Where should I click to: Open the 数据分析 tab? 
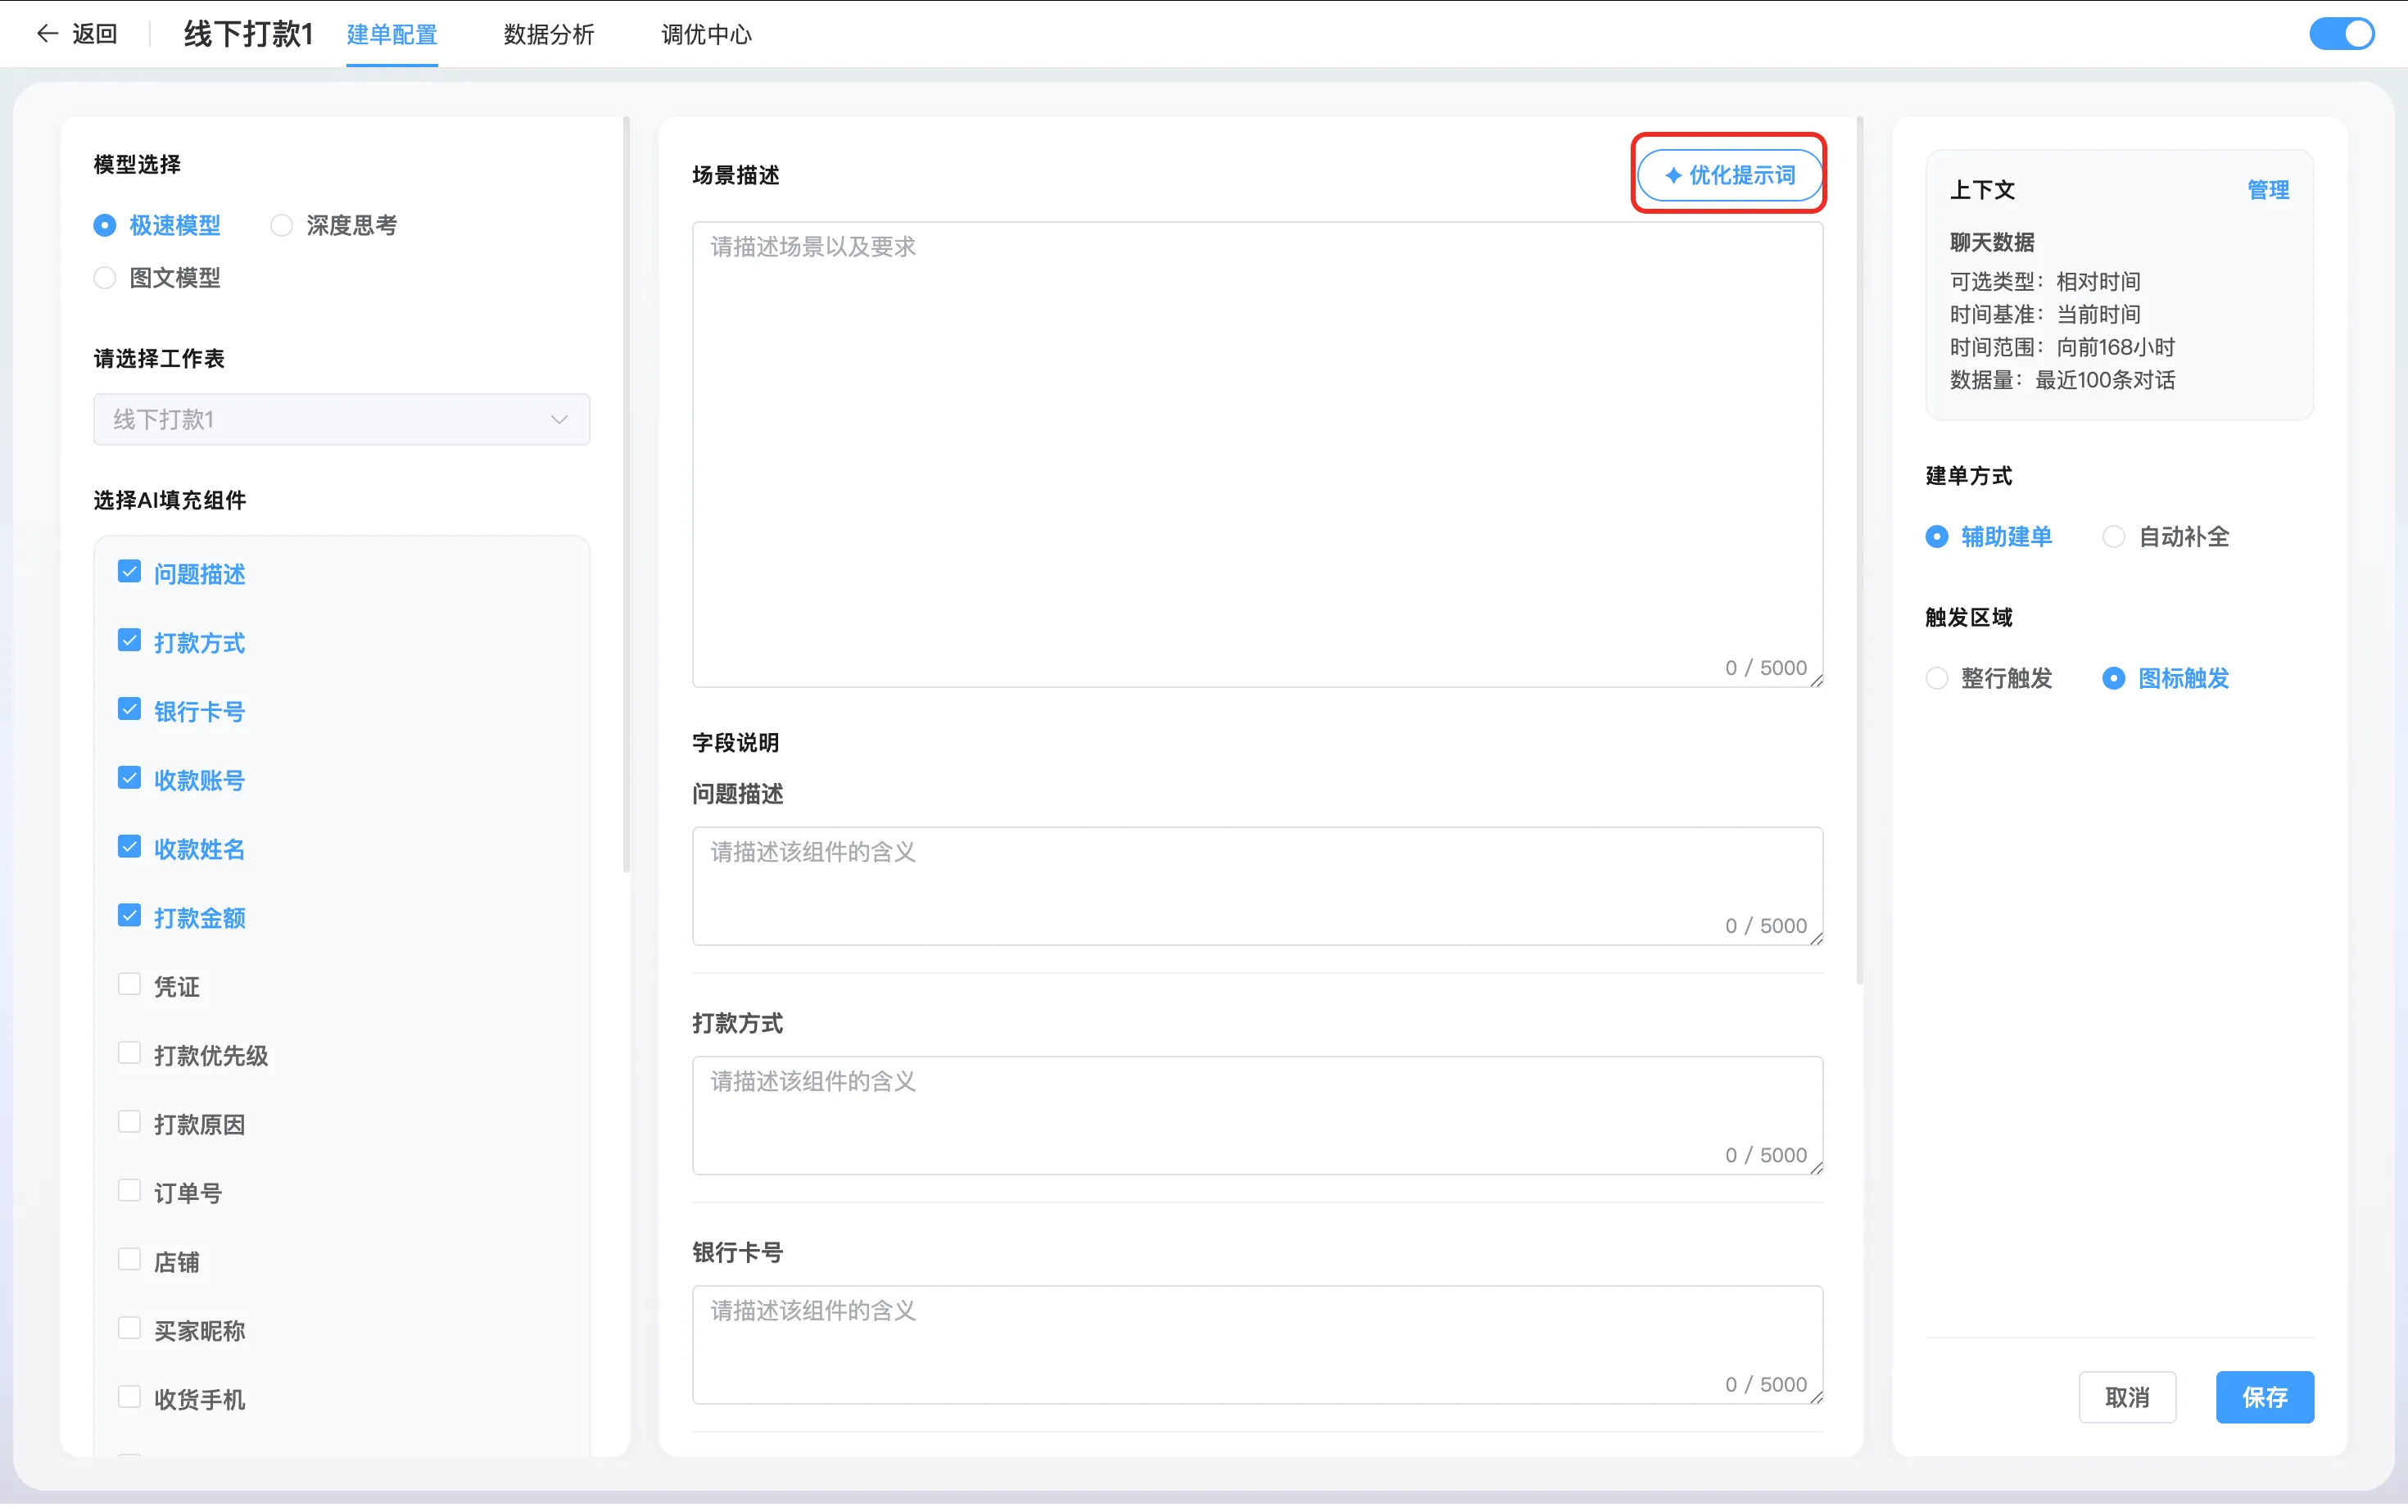click(549, 35)
